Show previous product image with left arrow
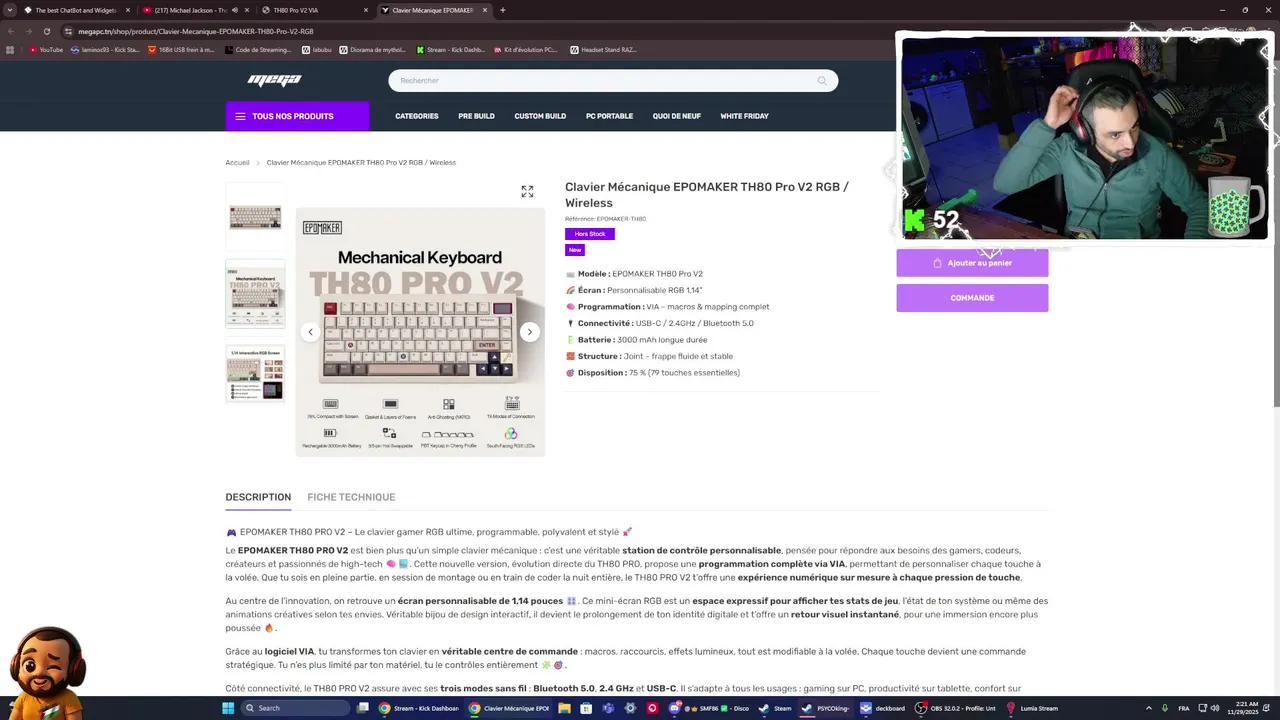Viewport: 1280px width, 720px height. [310, 332]
